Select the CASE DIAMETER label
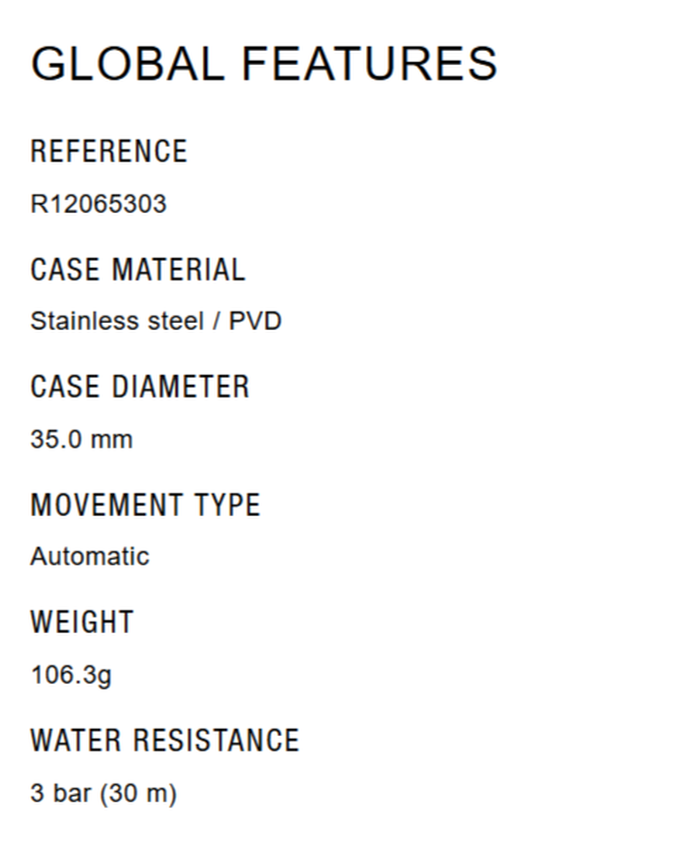 [139, 387]
